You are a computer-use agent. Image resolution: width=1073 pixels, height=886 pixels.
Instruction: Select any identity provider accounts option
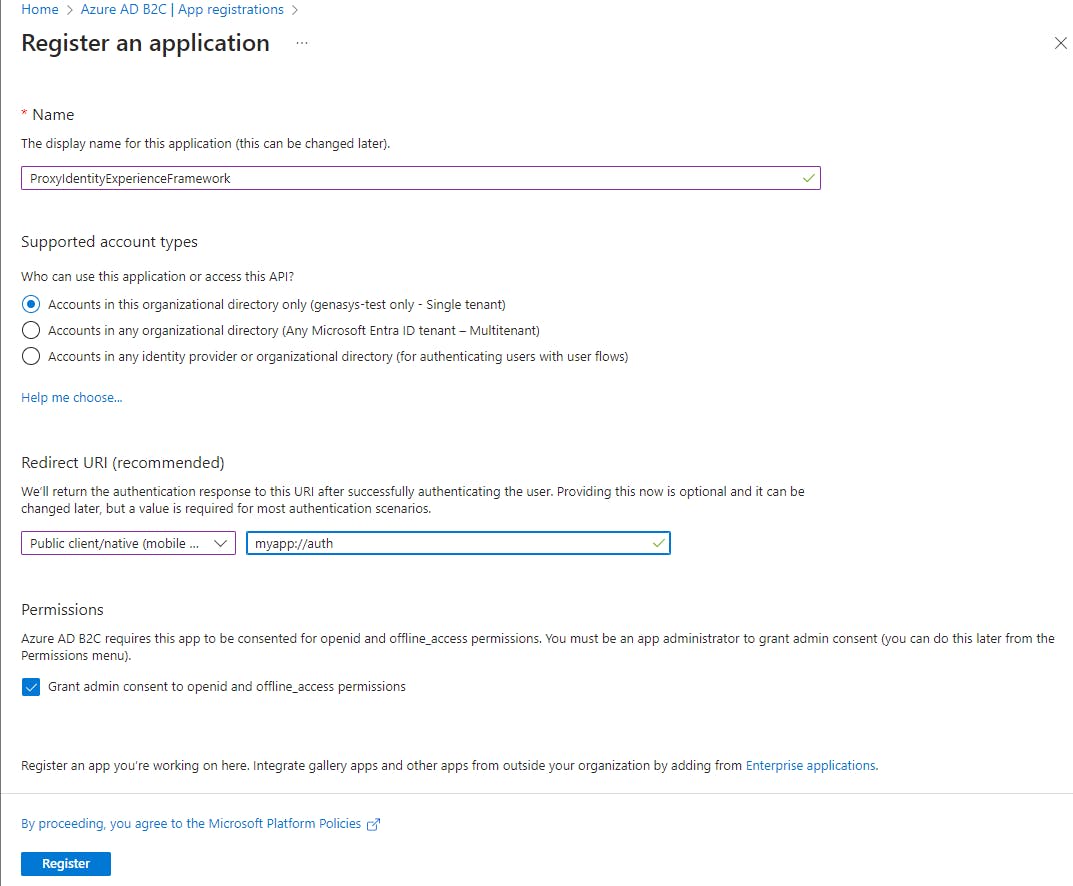tap(31, 356)
